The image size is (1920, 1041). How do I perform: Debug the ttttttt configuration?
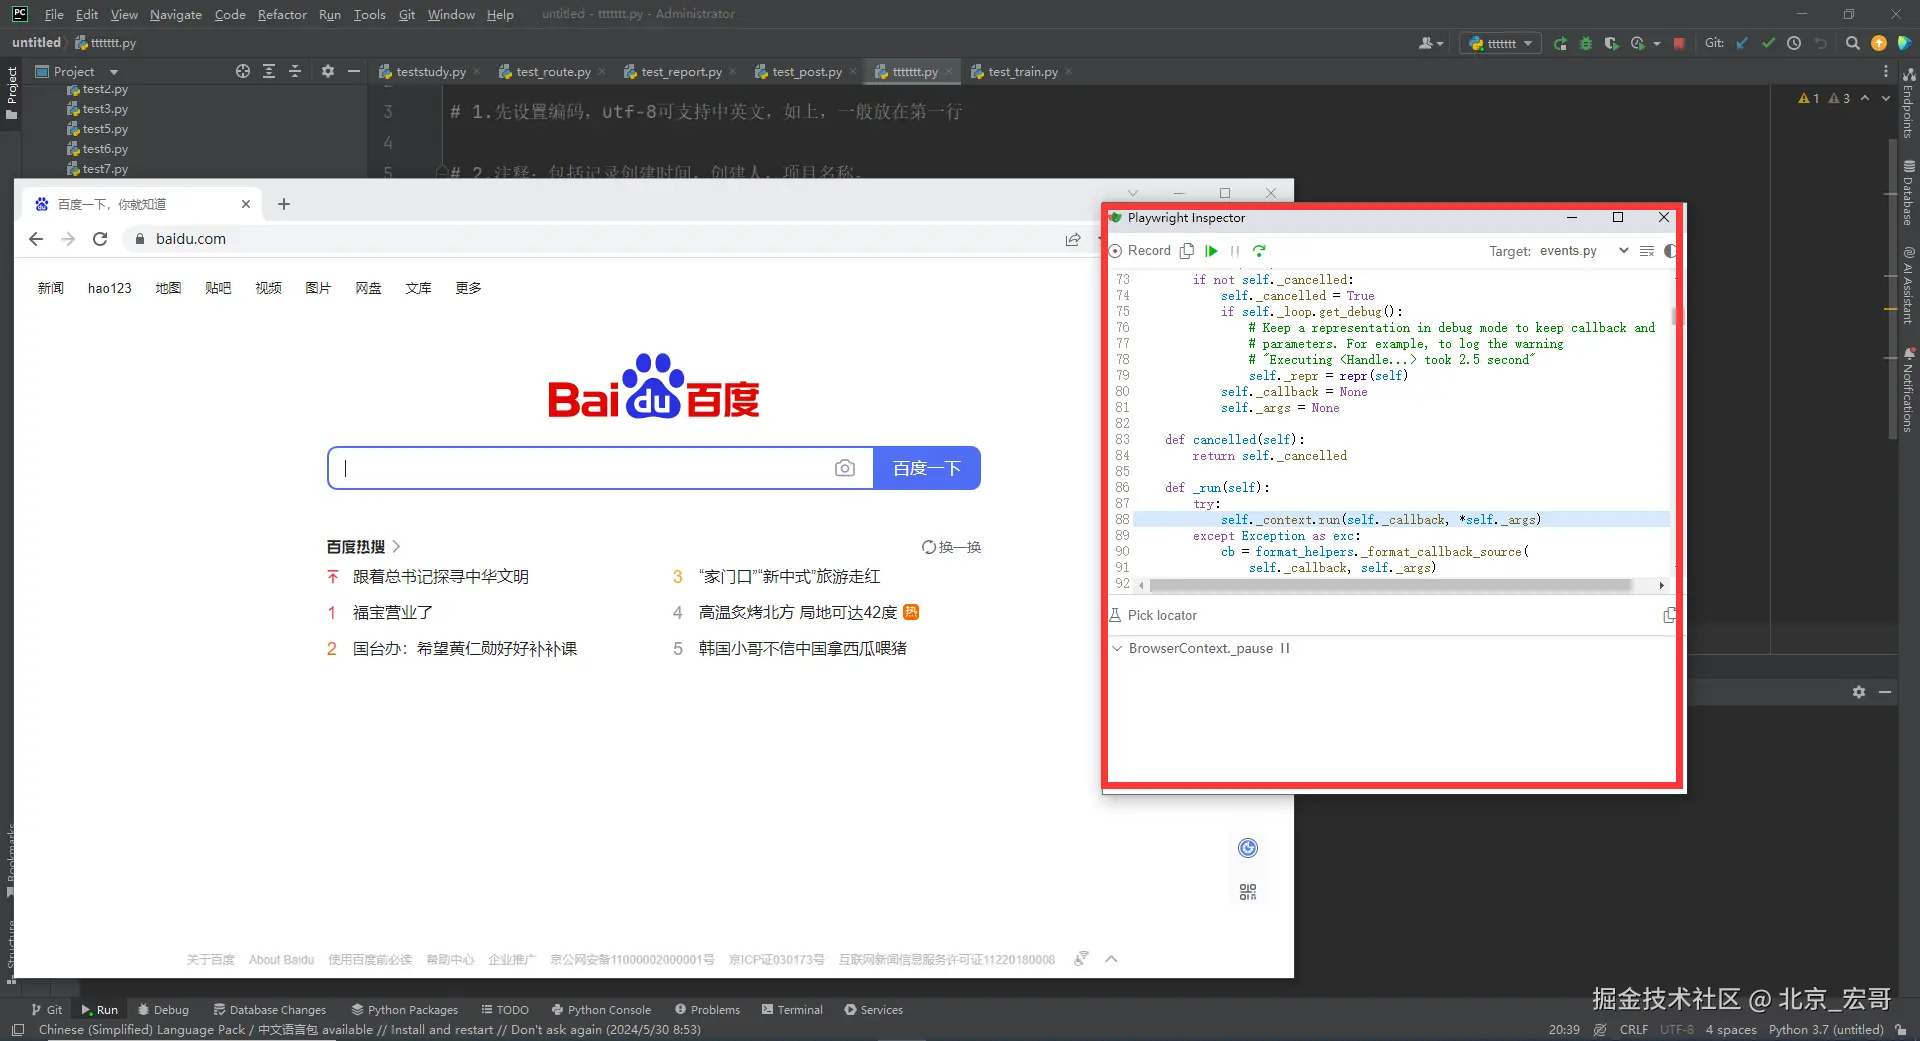tap(1585, 43)
